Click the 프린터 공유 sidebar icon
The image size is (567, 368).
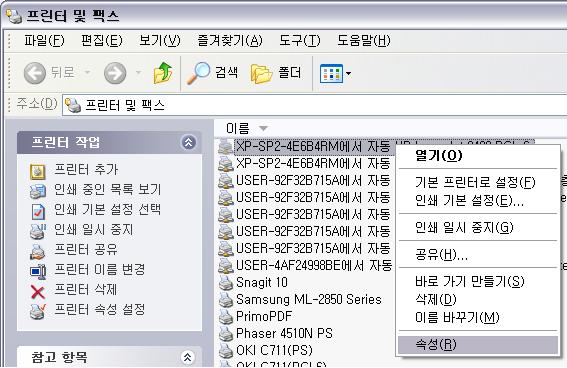tap(38, 252)
